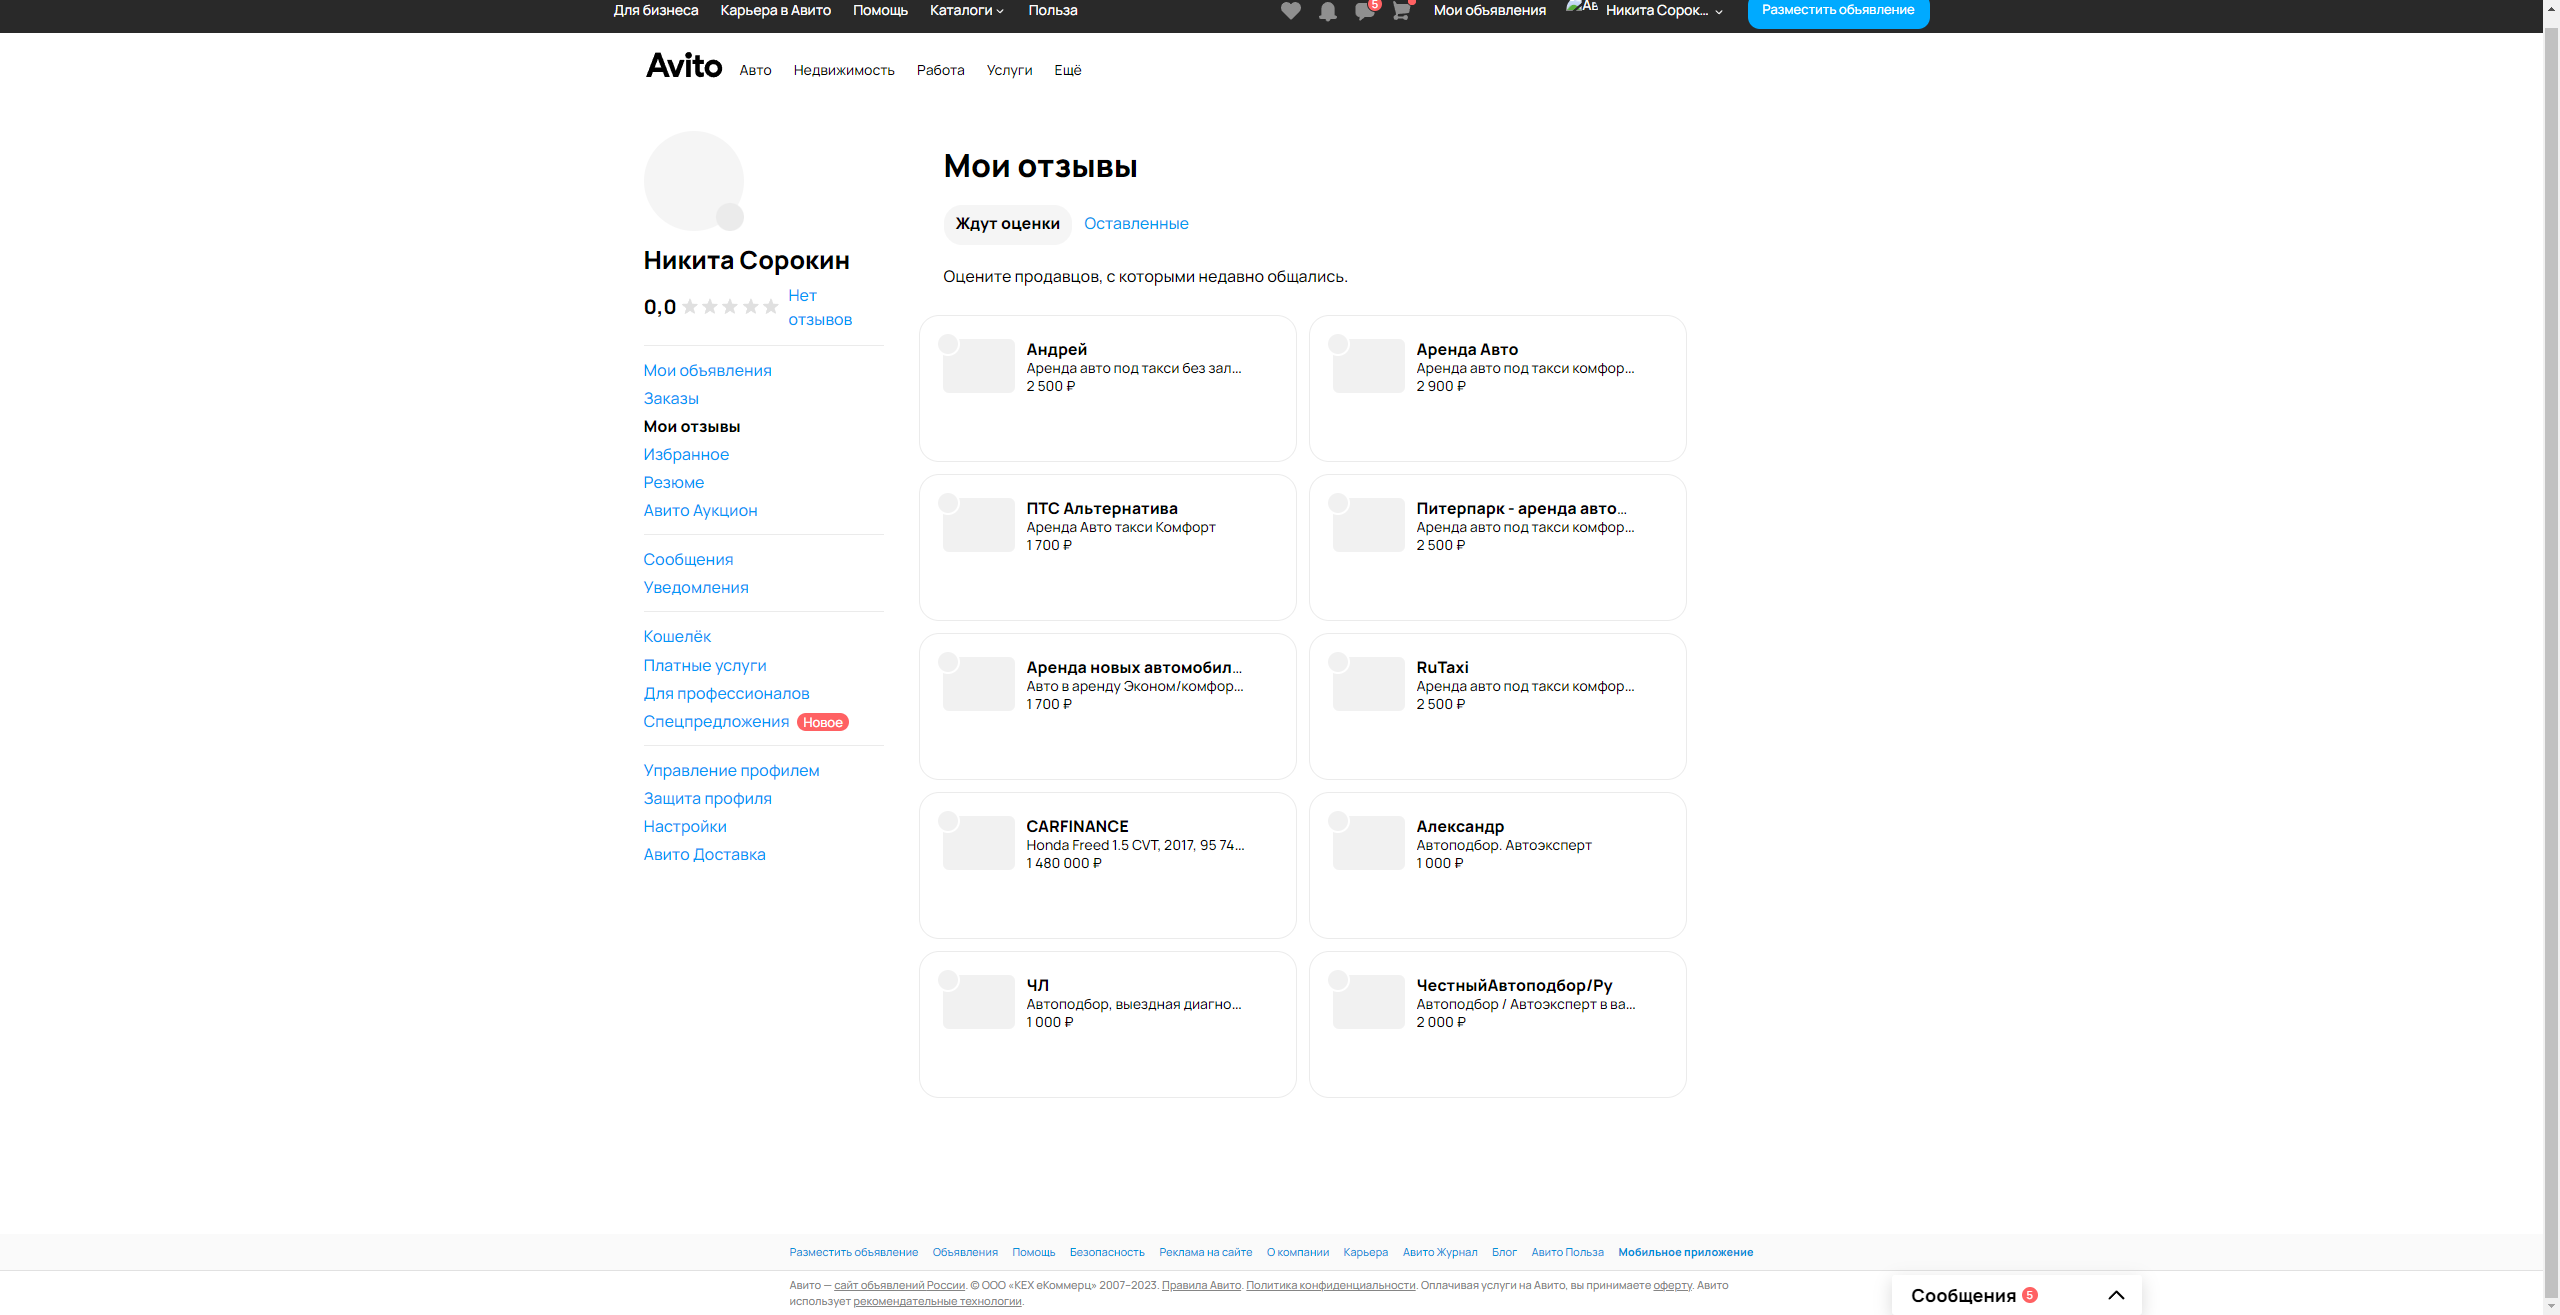Click the small avatar edit badge
Image resolution: width=2560 pixels, height=1315 pixels.
730,216
